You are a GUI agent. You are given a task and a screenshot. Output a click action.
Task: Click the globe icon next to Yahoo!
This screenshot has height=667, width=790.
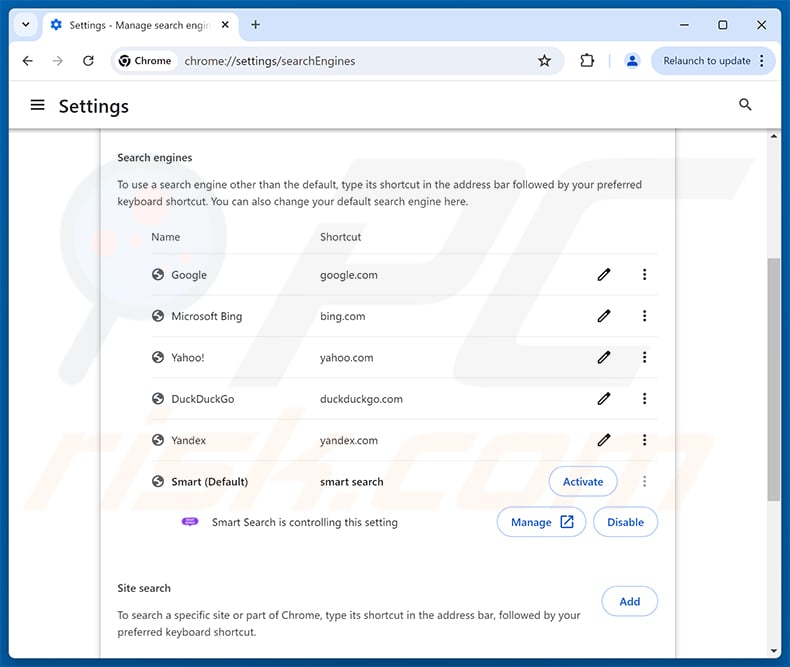[x=158, y=357]
